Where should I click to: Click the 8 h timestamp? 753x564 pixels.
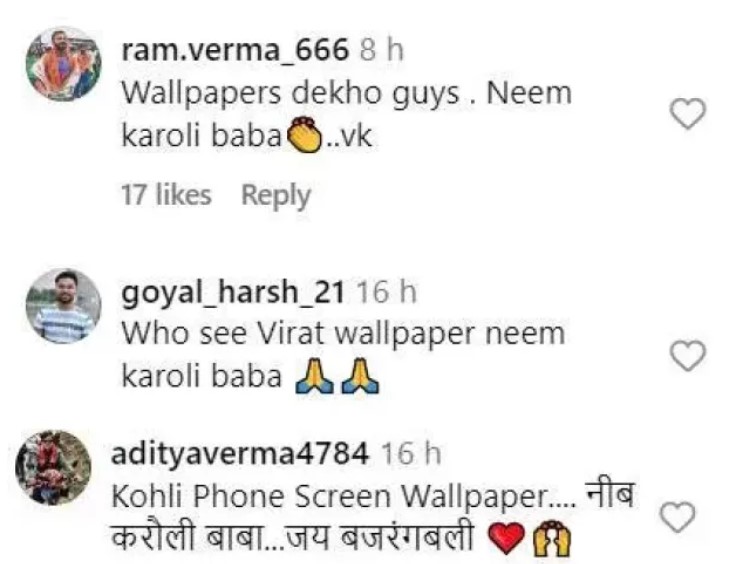(x=382, y=50)
